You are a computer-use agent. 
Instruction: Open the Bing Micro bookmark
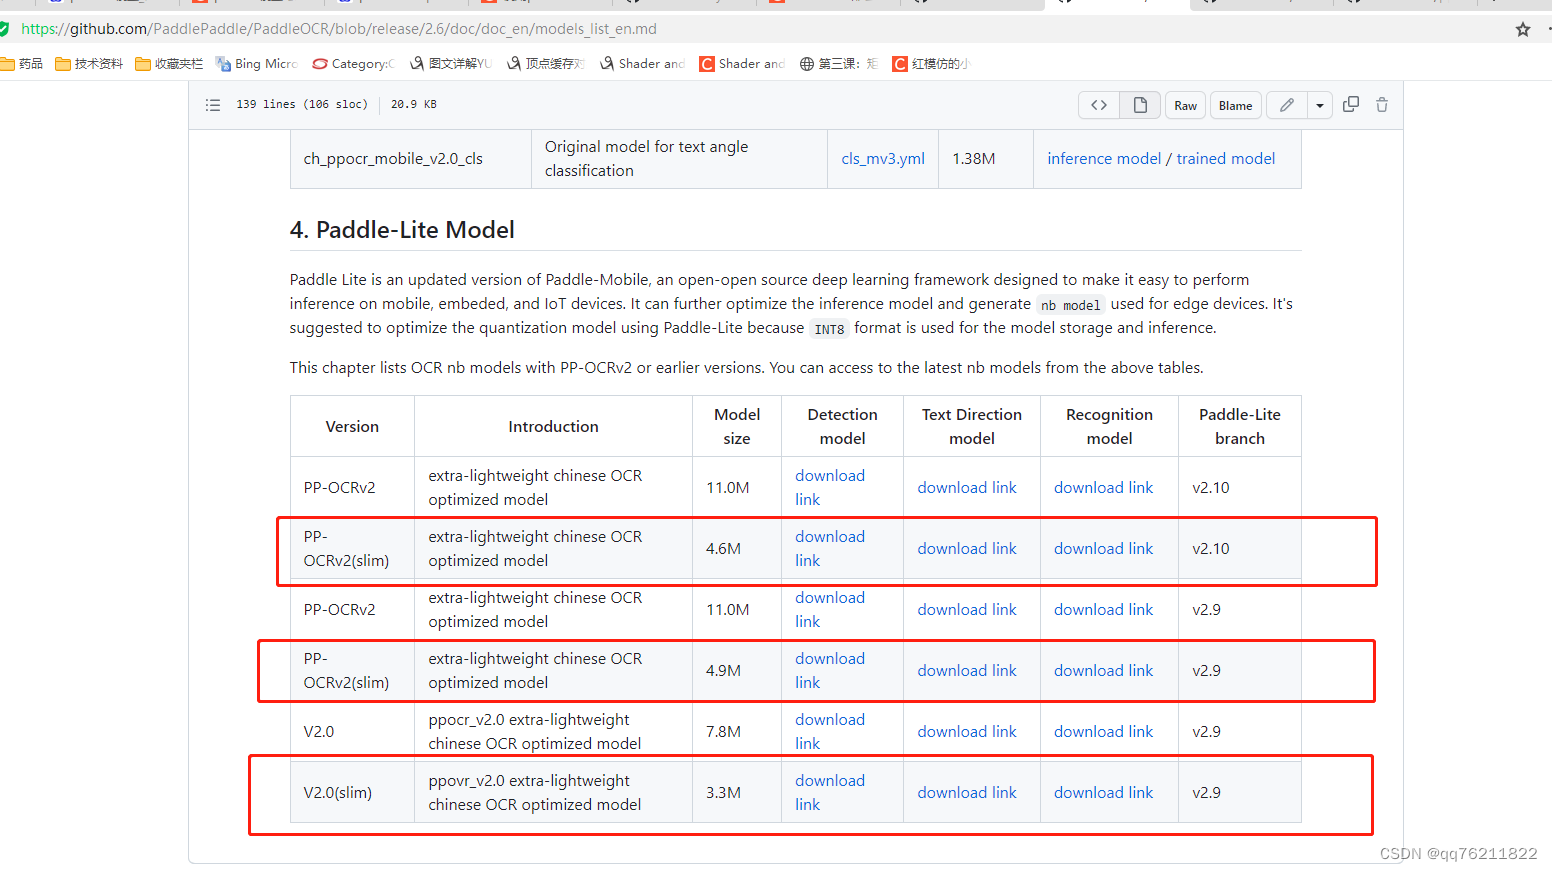(257, 64)
